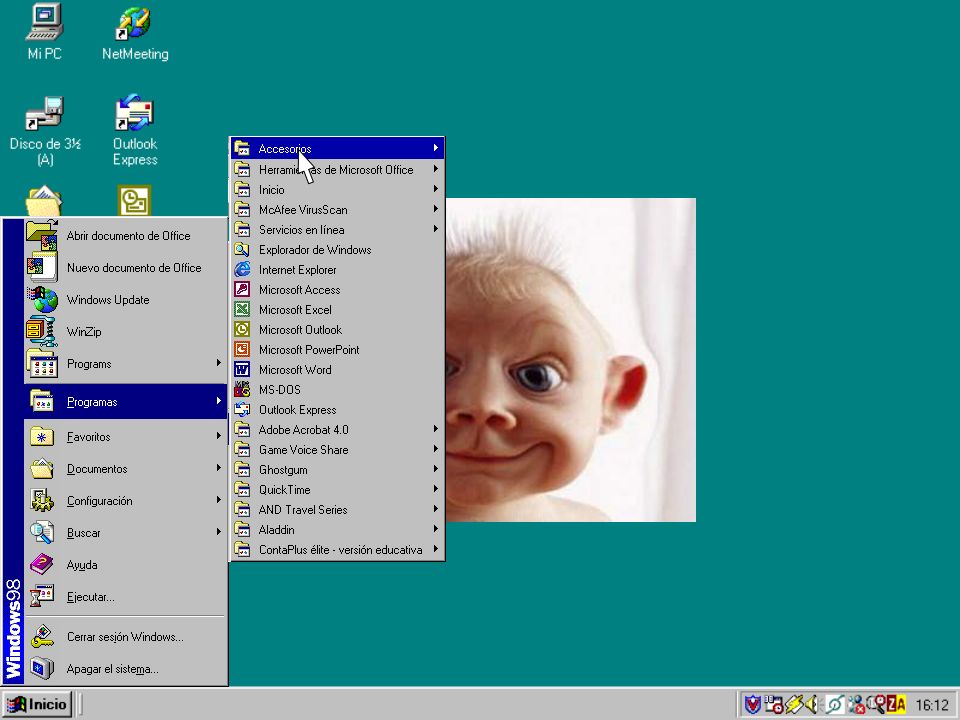
Task: Open the Documentos submenu
Action: (126, 468)
